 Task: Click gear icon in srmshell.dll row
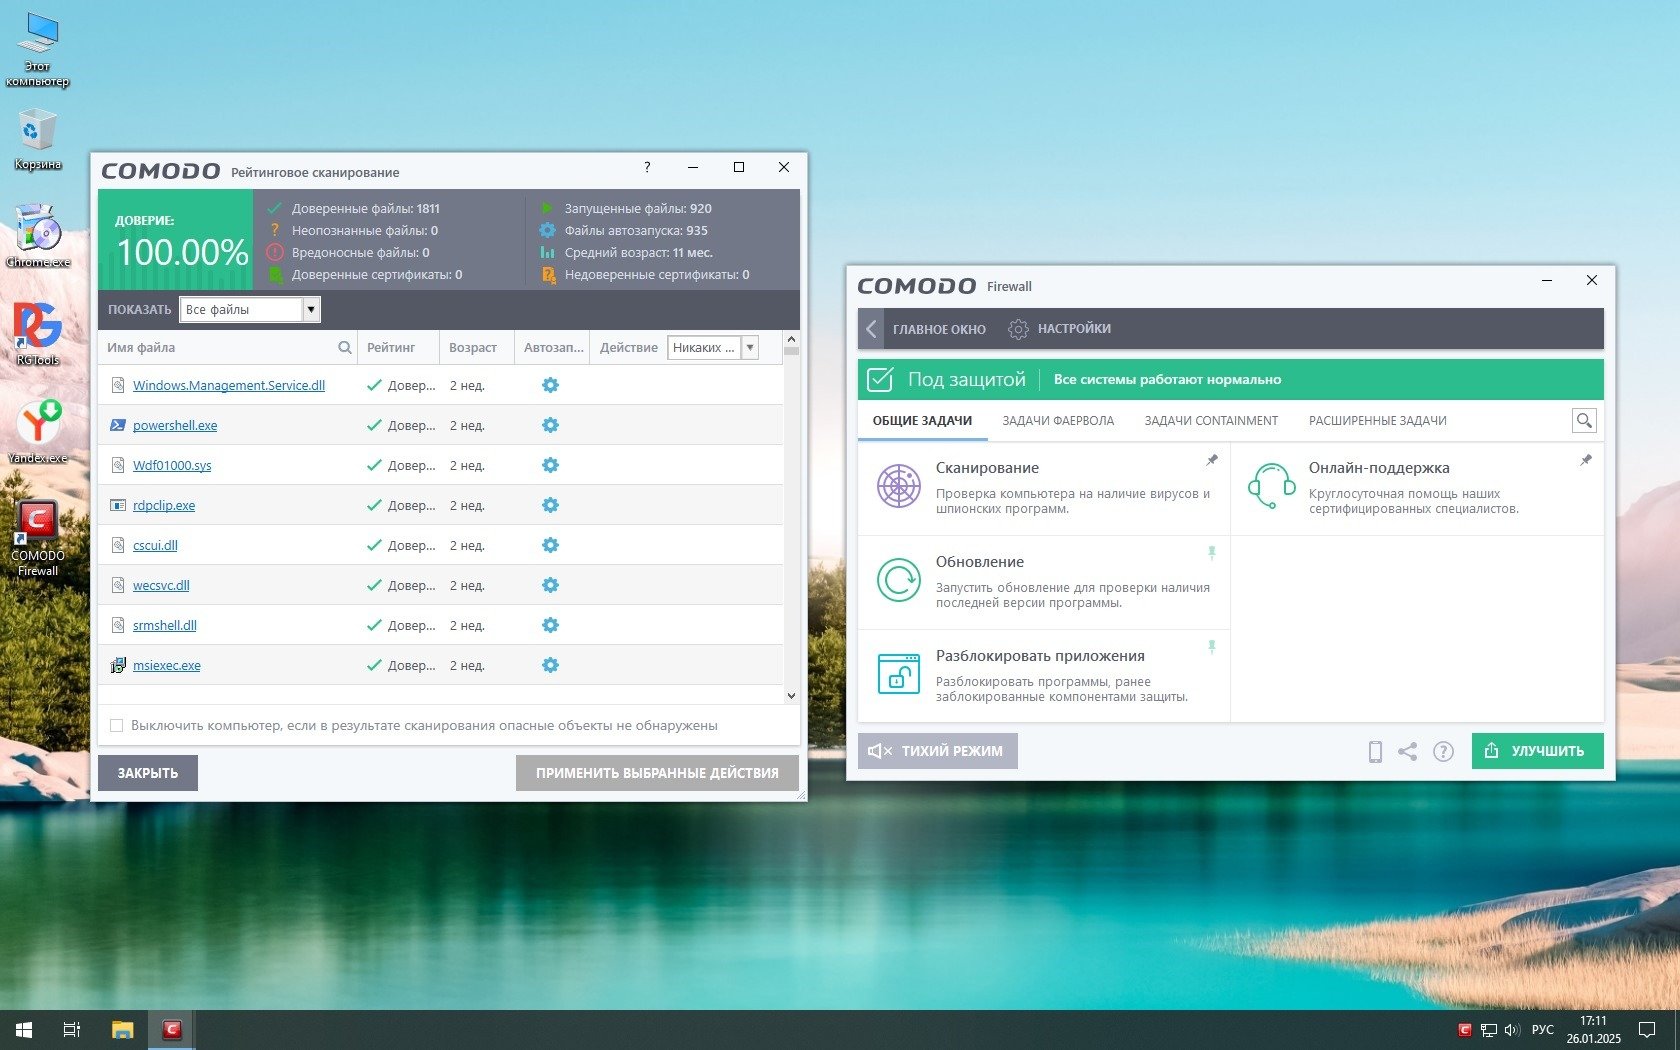[550, 625]
